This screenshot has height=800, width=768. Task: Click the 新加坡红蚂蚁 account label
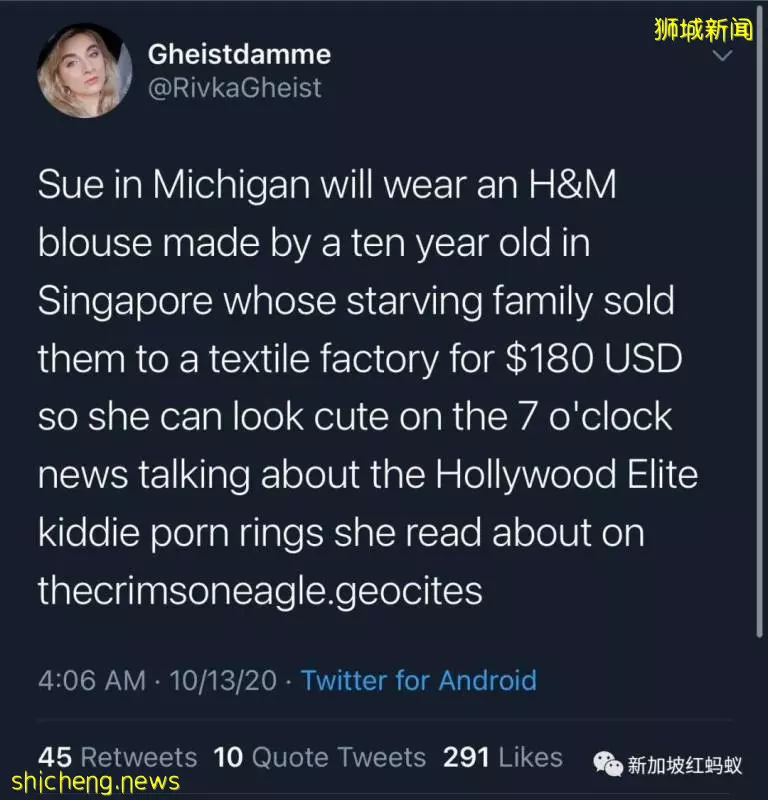[684, 765]
